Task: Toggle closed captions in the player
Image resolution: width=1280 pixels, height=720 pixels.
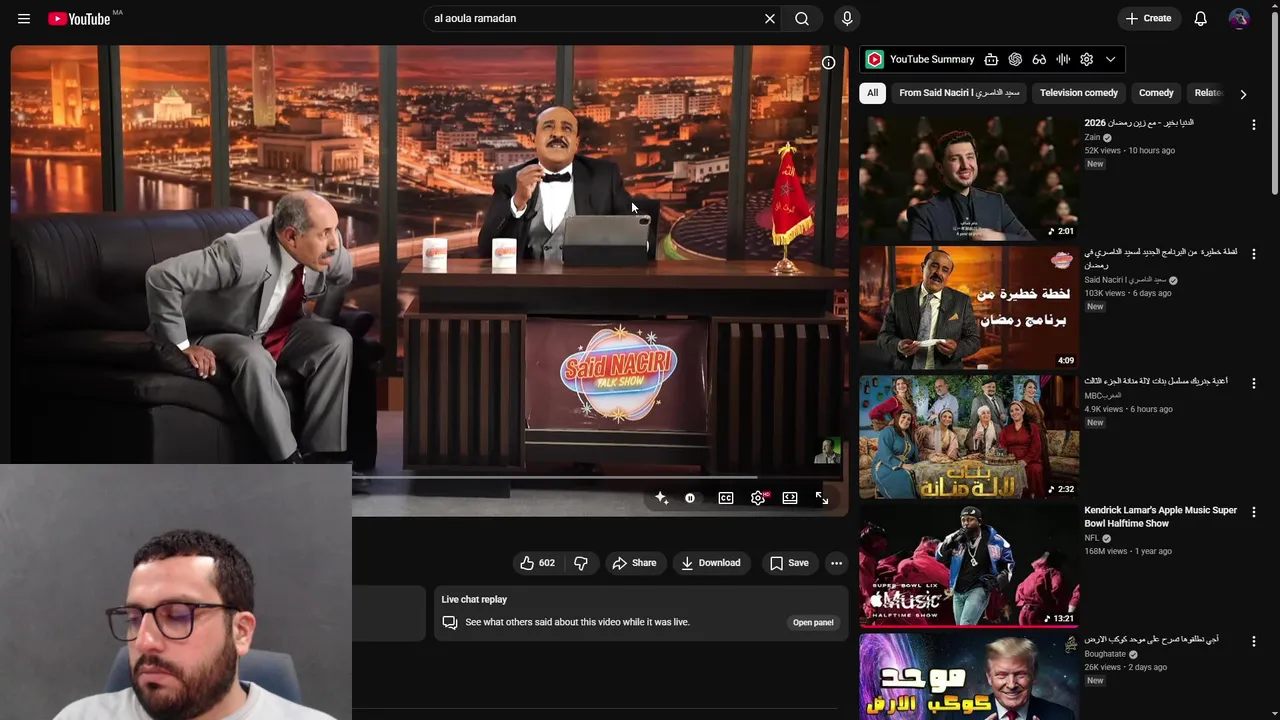Action: (726, 498)
